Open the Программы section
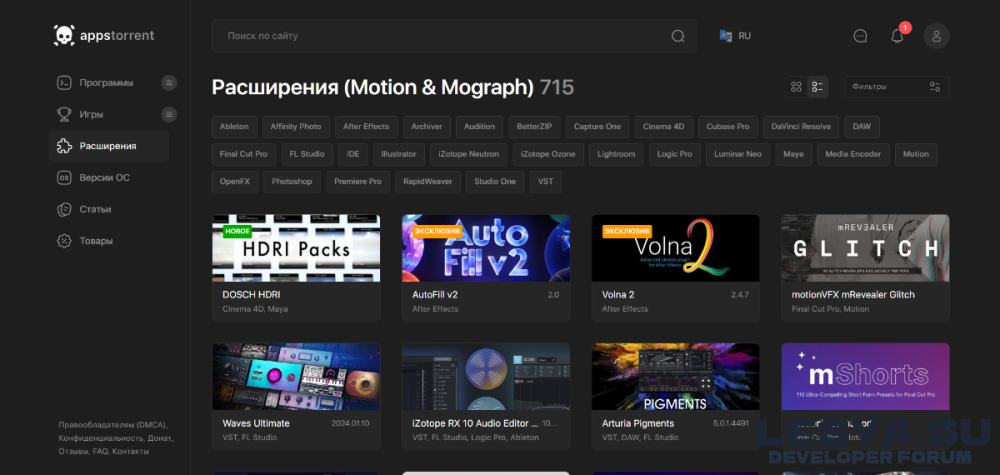 pyautogui.click(x=107, y=83)
